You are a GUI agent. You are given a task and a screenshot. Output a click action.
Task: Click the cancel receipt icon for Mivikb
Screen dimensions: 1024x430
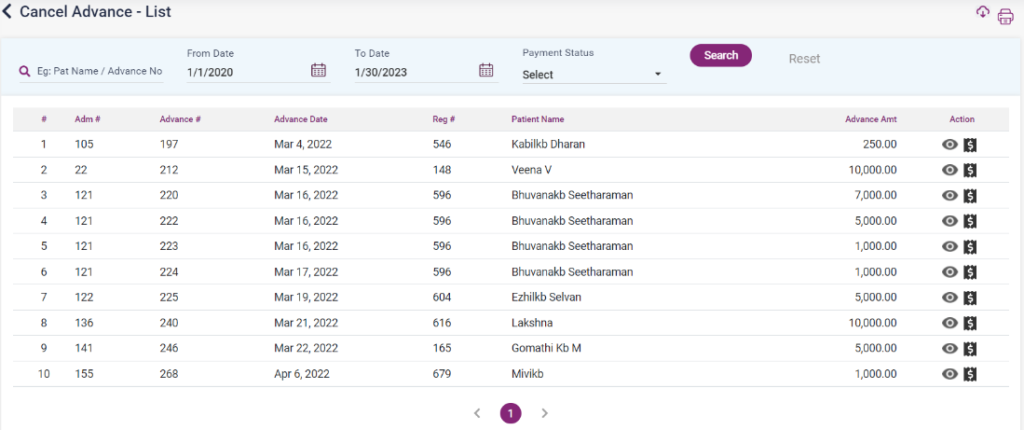pos(970,374)
